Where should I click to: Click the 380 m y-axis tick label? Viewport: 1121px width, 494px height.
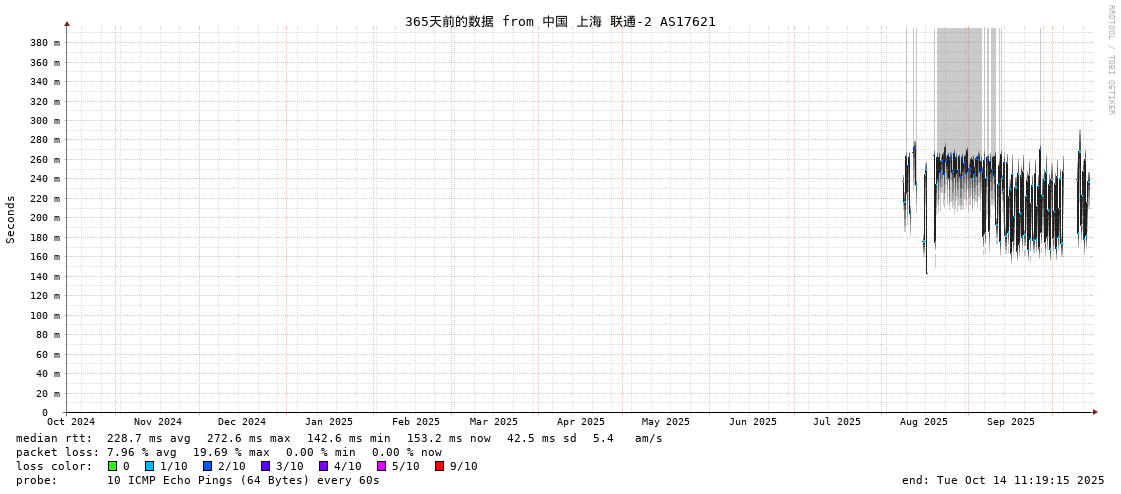(x=44, y=43)
